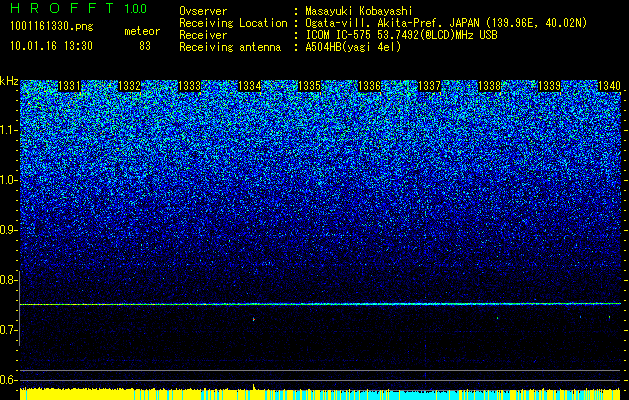Select the filename 1001161330.png

pyautogui.click(x=52, y=26)
